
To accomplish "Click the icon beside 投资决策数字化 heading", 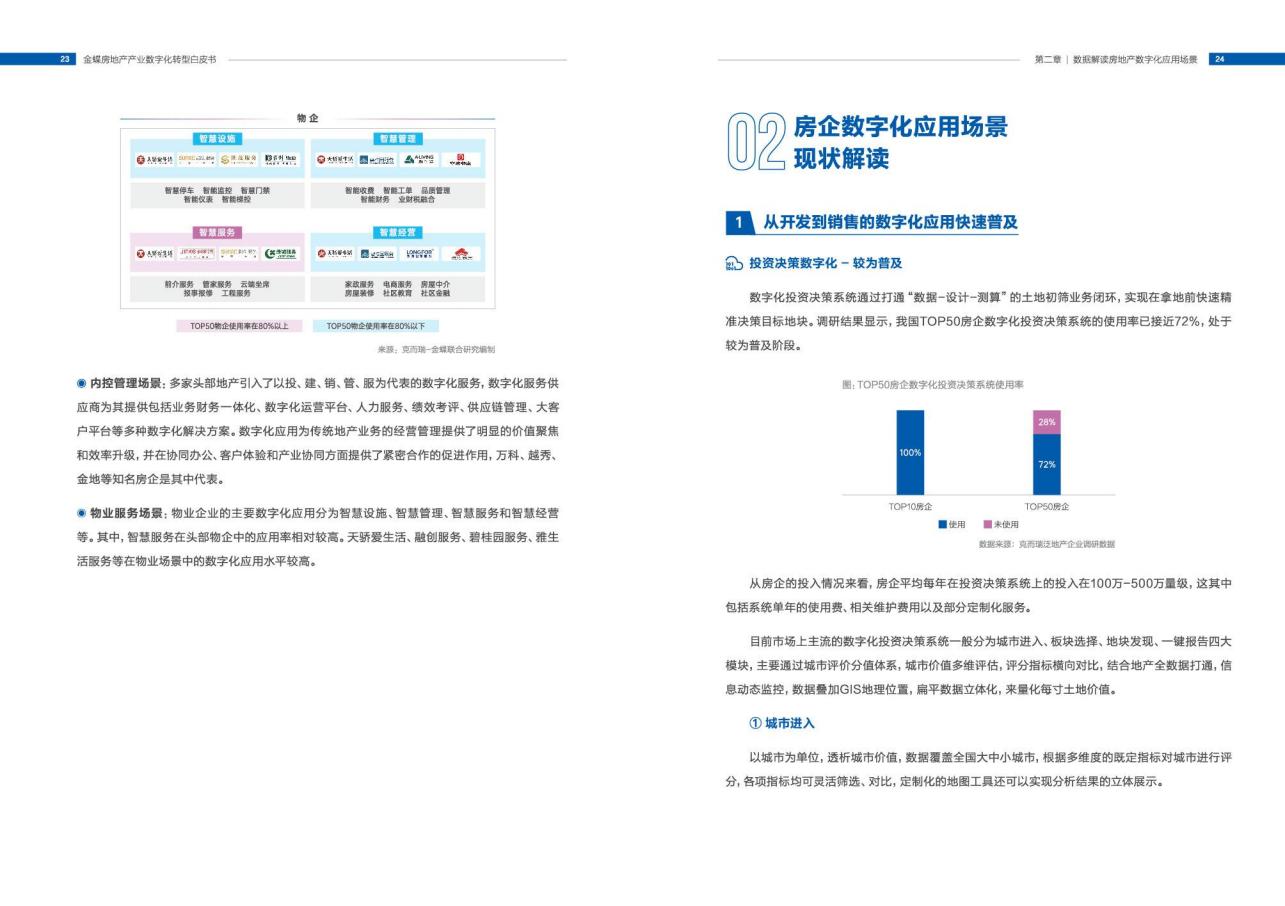I will (x=734, y=264).
